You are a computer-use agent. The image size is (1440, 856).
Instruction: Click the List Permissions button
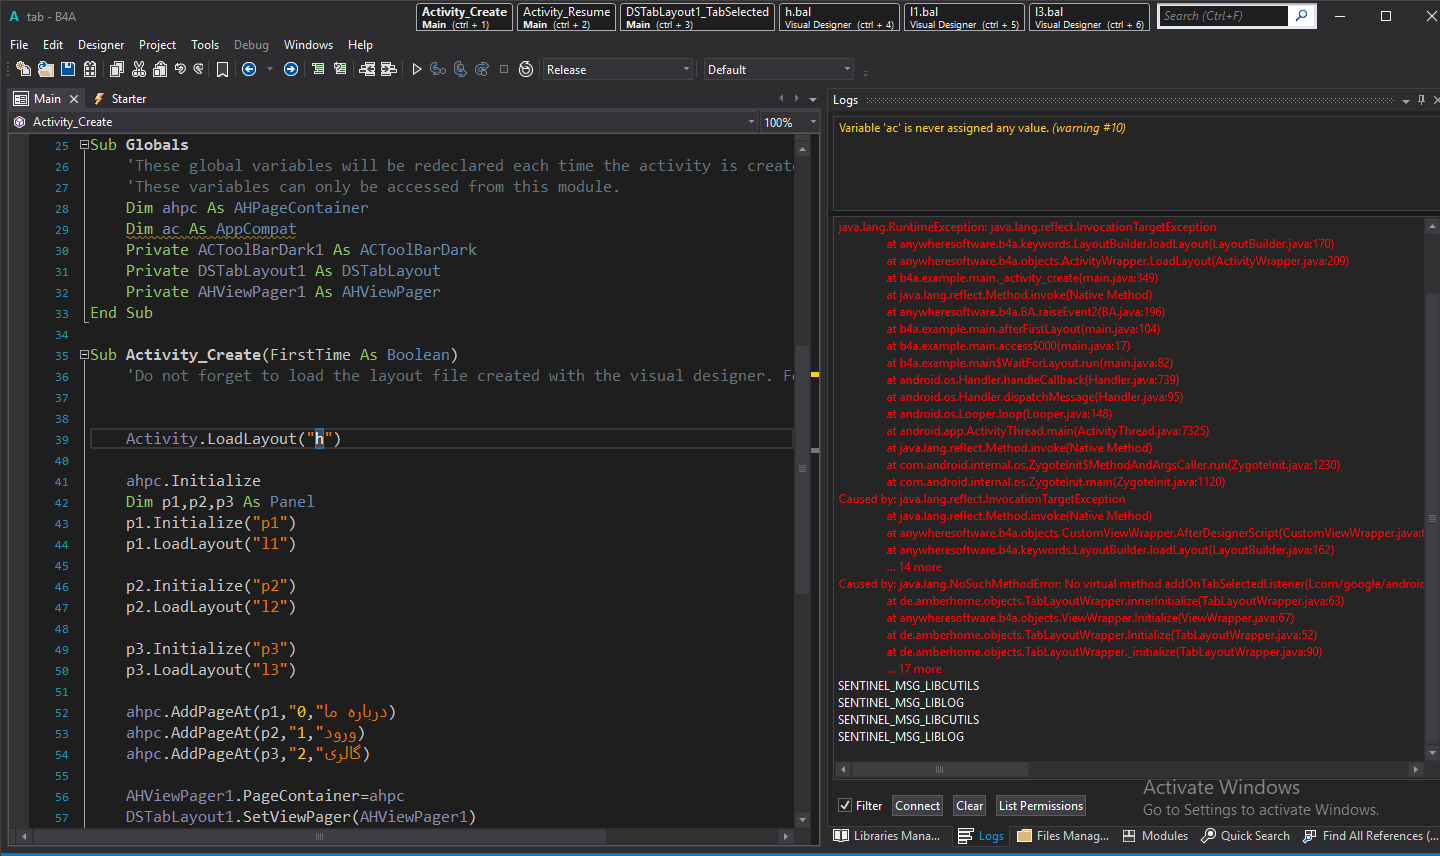click(1040, 806)
